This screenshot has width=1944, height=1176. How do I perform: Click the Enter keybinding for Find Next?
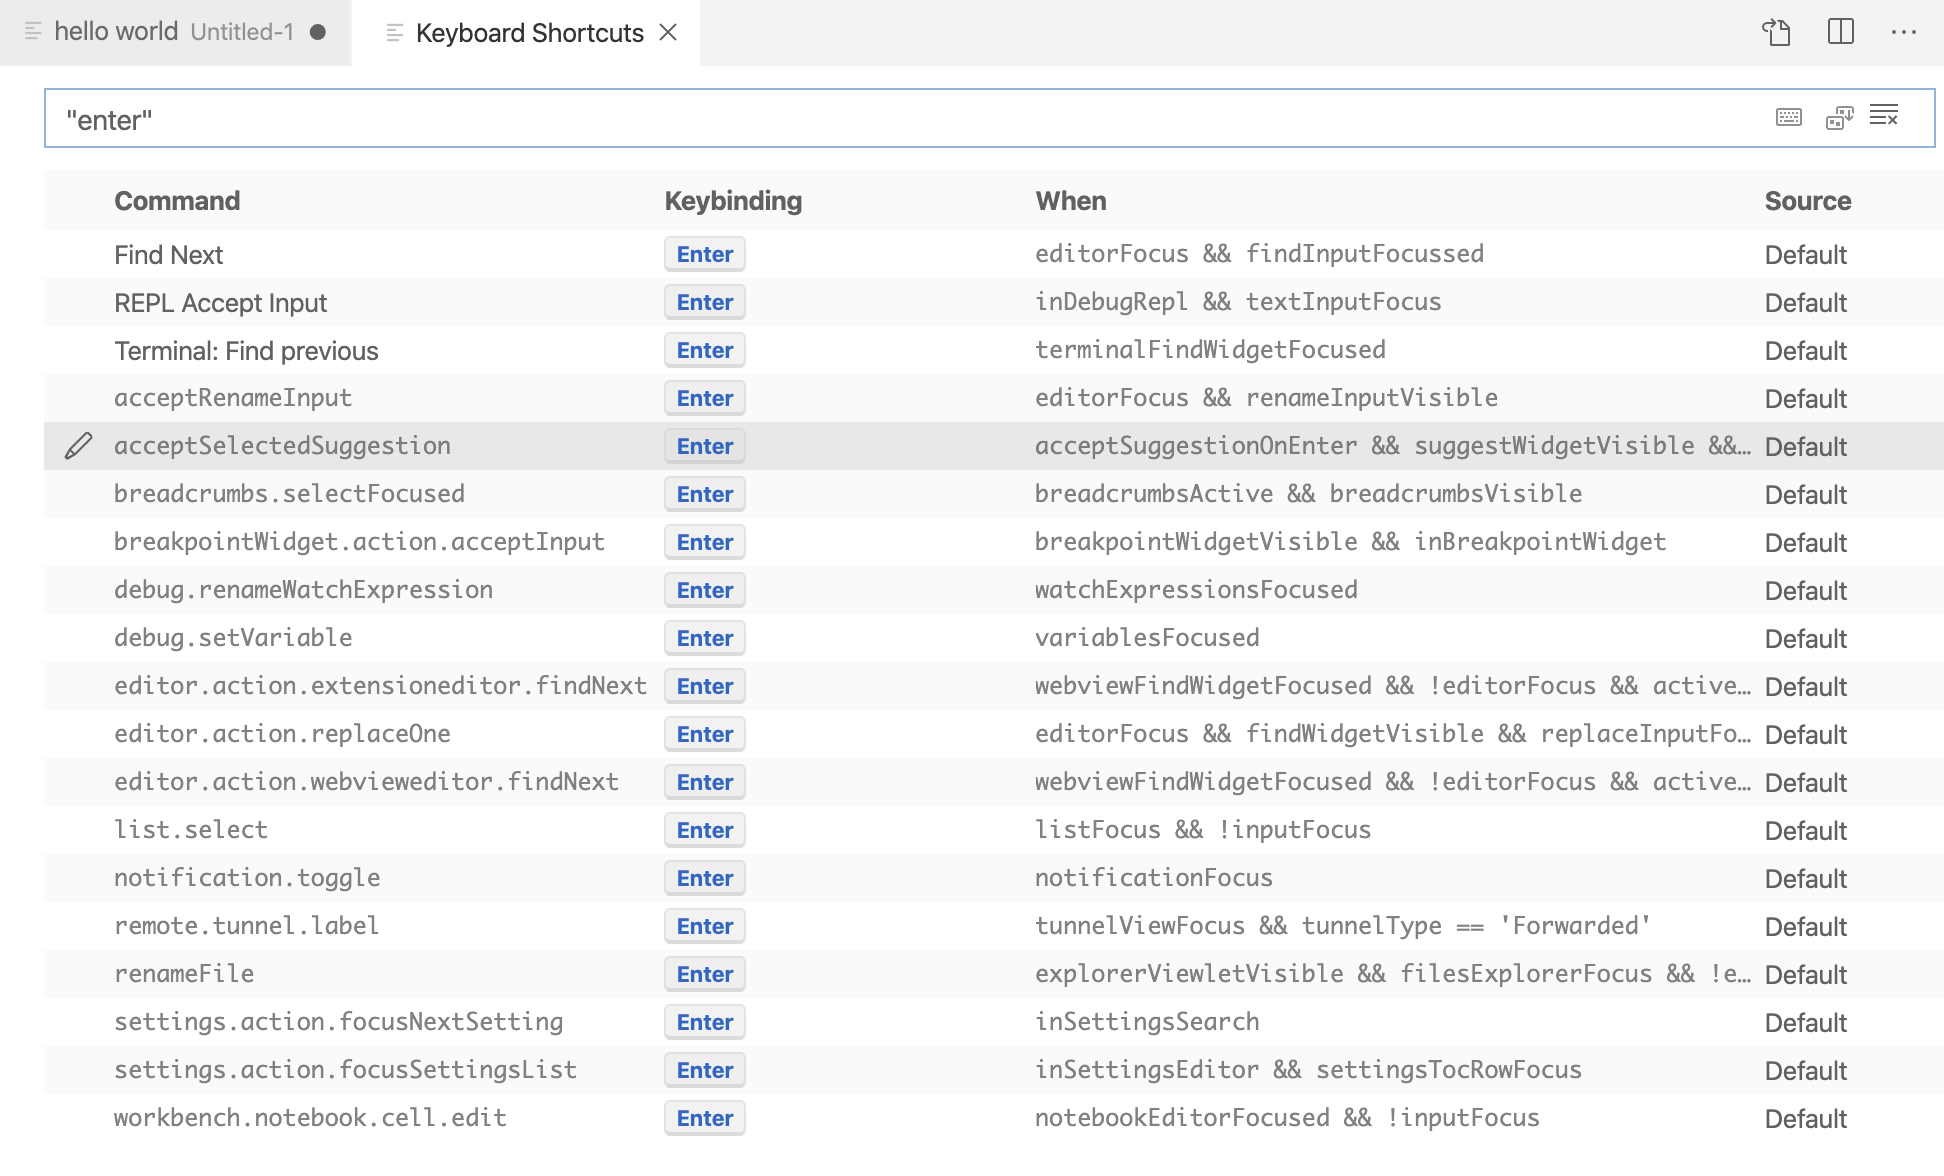point(704,254)
